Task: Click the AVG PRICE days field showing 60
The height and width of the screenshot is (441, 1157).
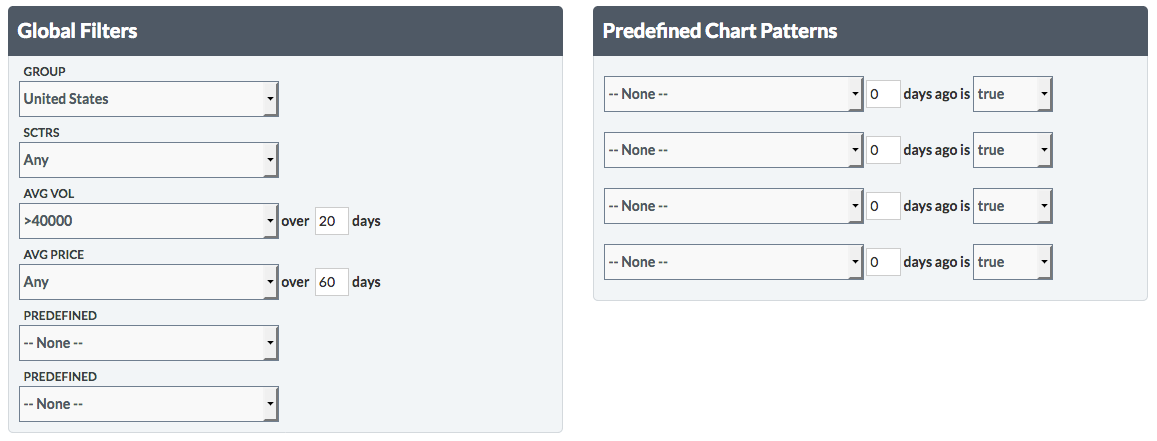Action: [331, 282]
